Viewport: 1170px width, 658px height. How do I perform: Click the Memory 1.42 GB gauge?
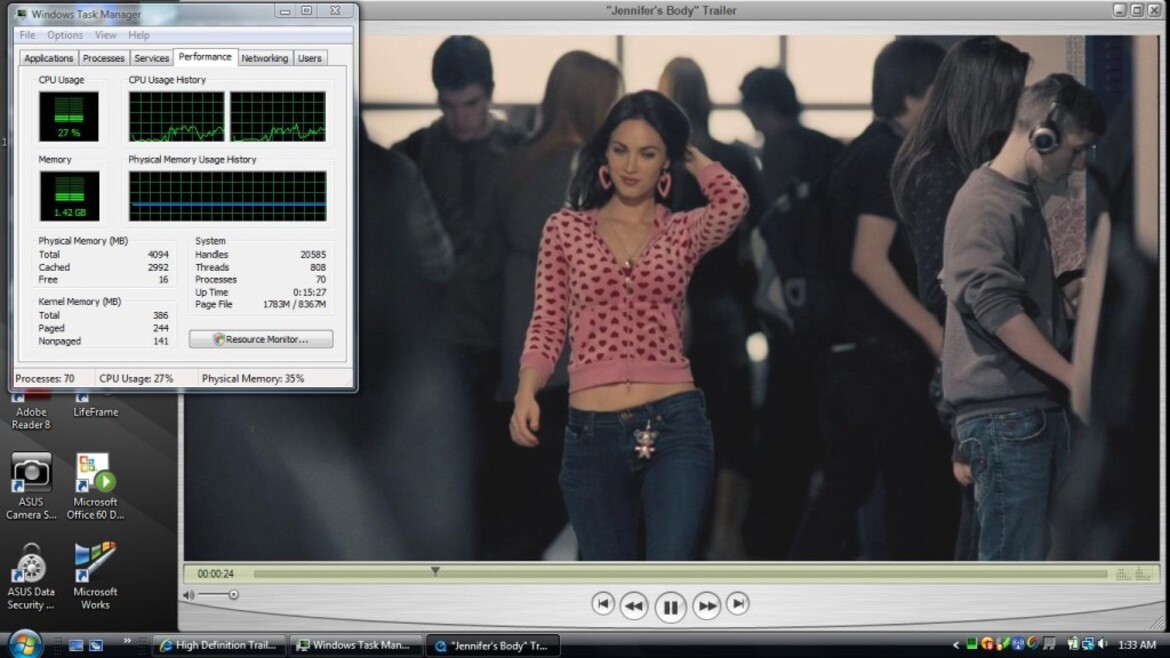69,196
